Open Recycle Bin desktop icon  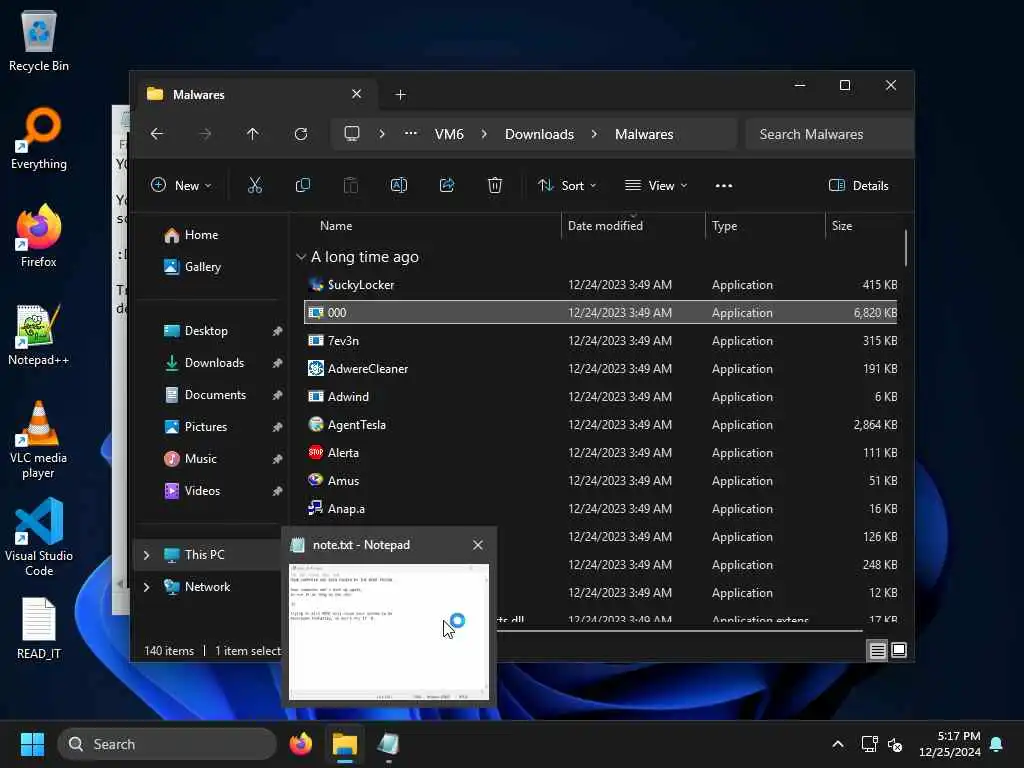(39, 41)
